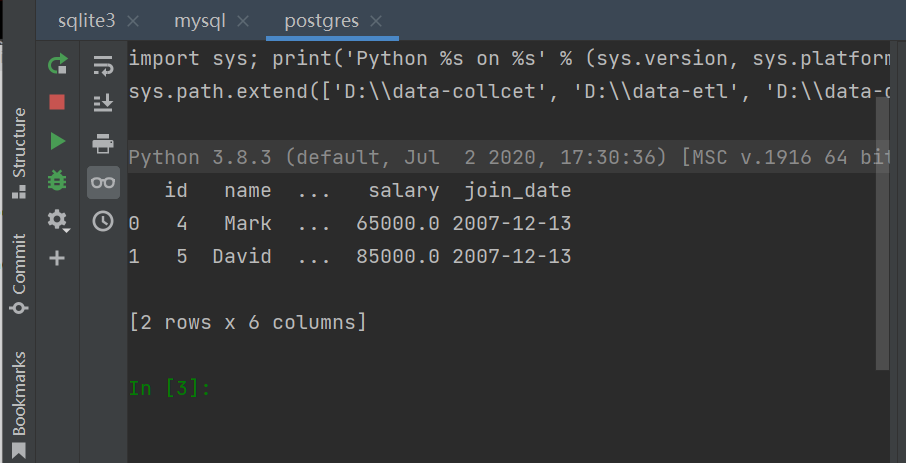
Task: Open the Commit tool window
Action: (19, 273)
